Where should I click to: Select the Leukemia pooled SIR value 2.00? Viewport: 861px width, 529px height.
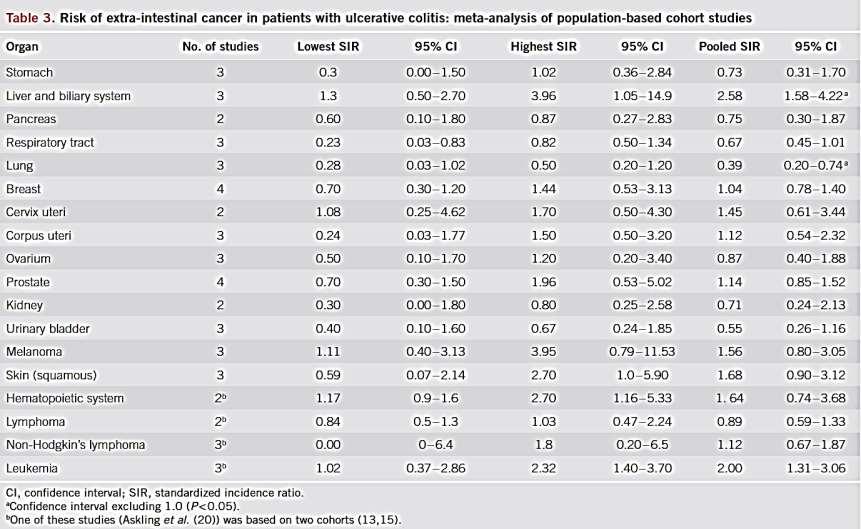click(x=729, y=469)
